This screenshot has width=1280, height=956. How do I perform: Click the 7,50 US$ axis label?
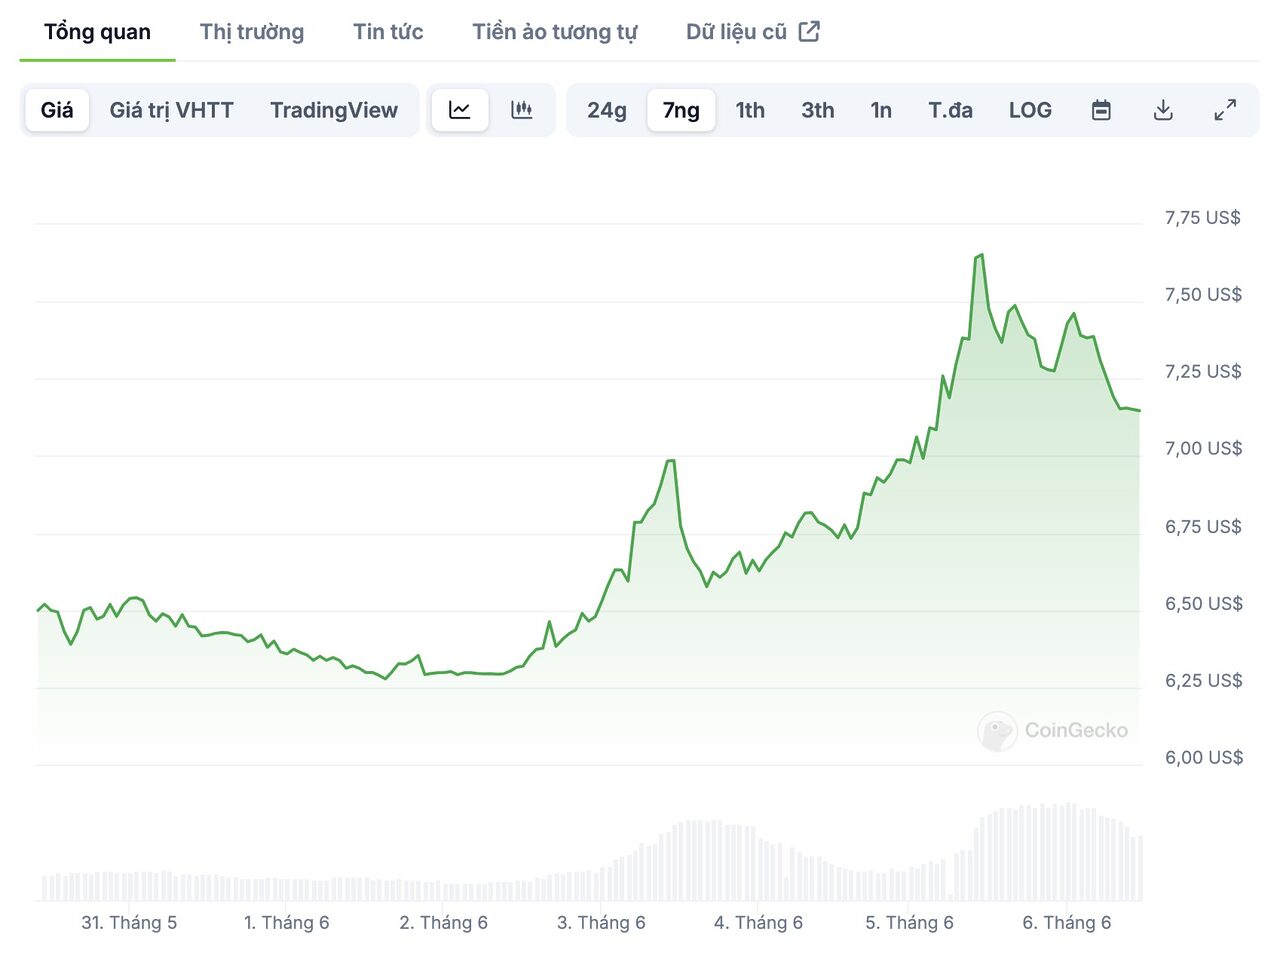1203,295
